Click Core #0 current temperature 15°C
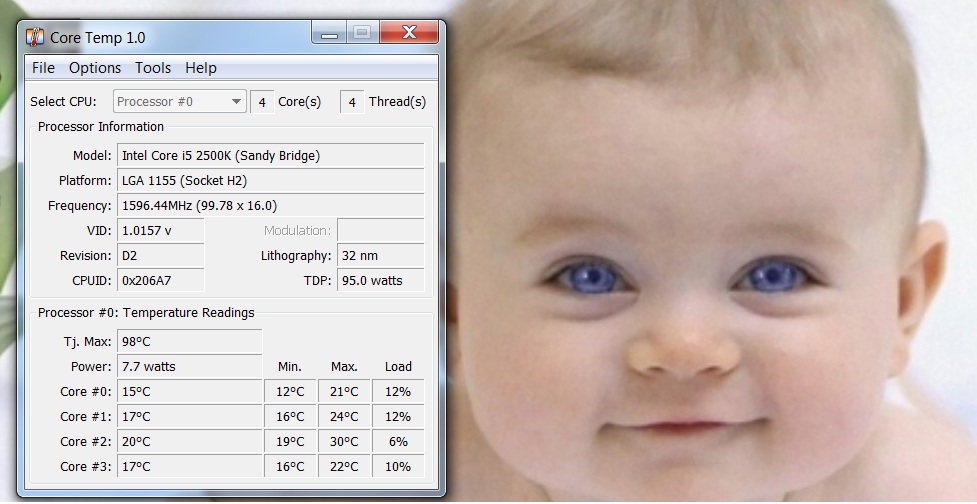977x504 pixels. click(x=189, y=392)
